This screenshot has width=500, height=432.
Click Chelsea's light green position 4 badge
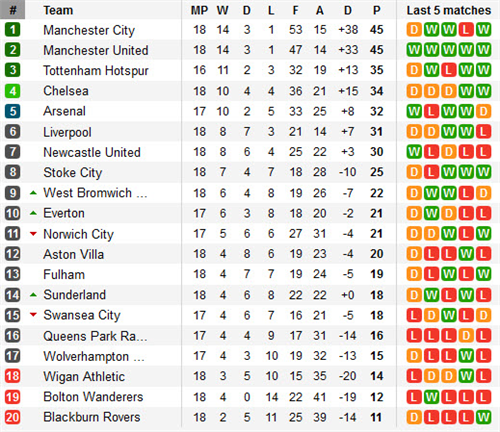tap(12, 91)
